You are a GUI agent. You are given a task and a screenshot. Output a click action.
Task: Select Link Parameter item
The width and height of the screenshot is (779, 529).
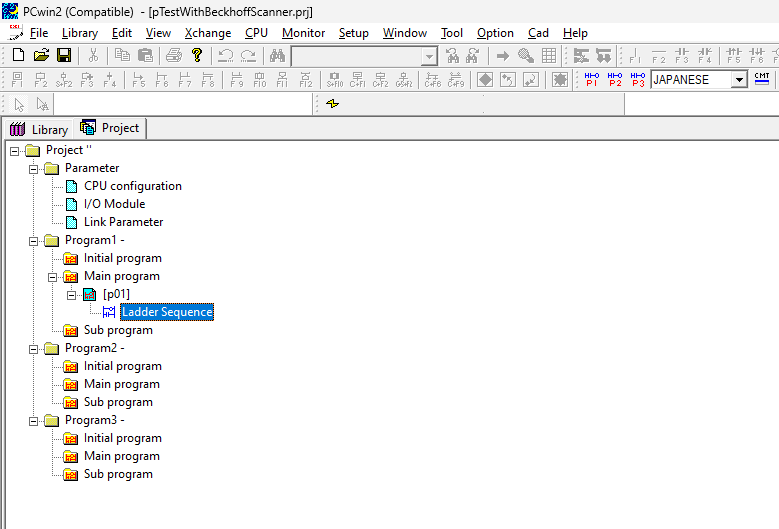tap(123, 222)
